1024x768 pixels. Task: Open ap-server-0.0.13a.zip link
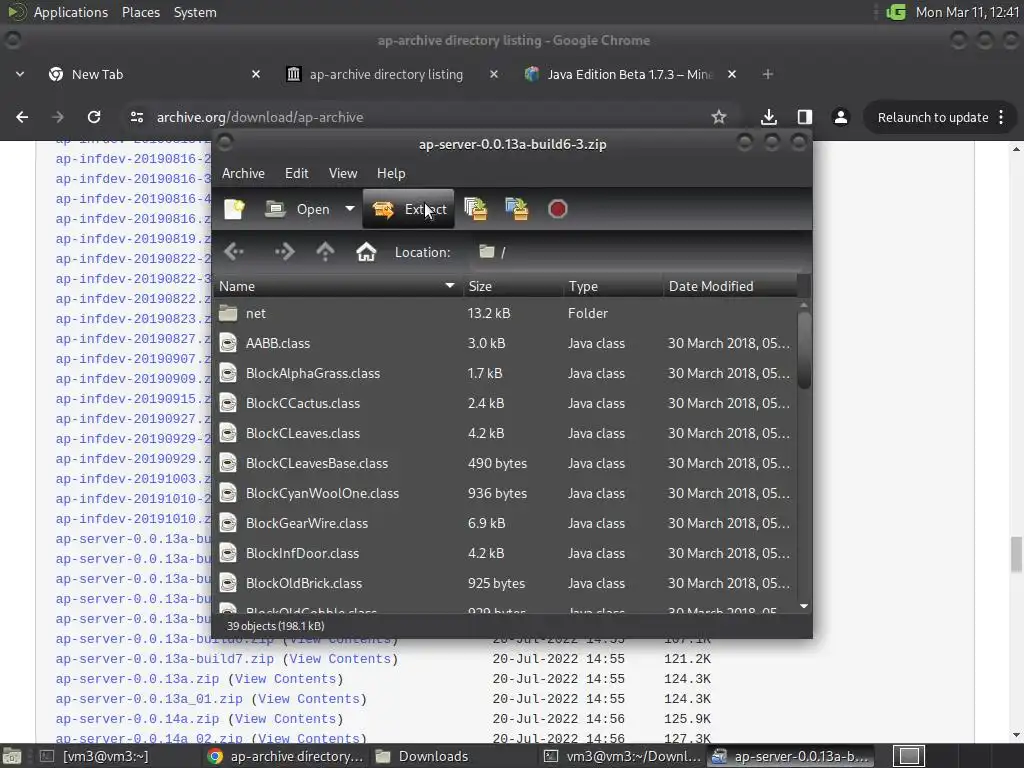pyautogui.click(x=137, y=679)
